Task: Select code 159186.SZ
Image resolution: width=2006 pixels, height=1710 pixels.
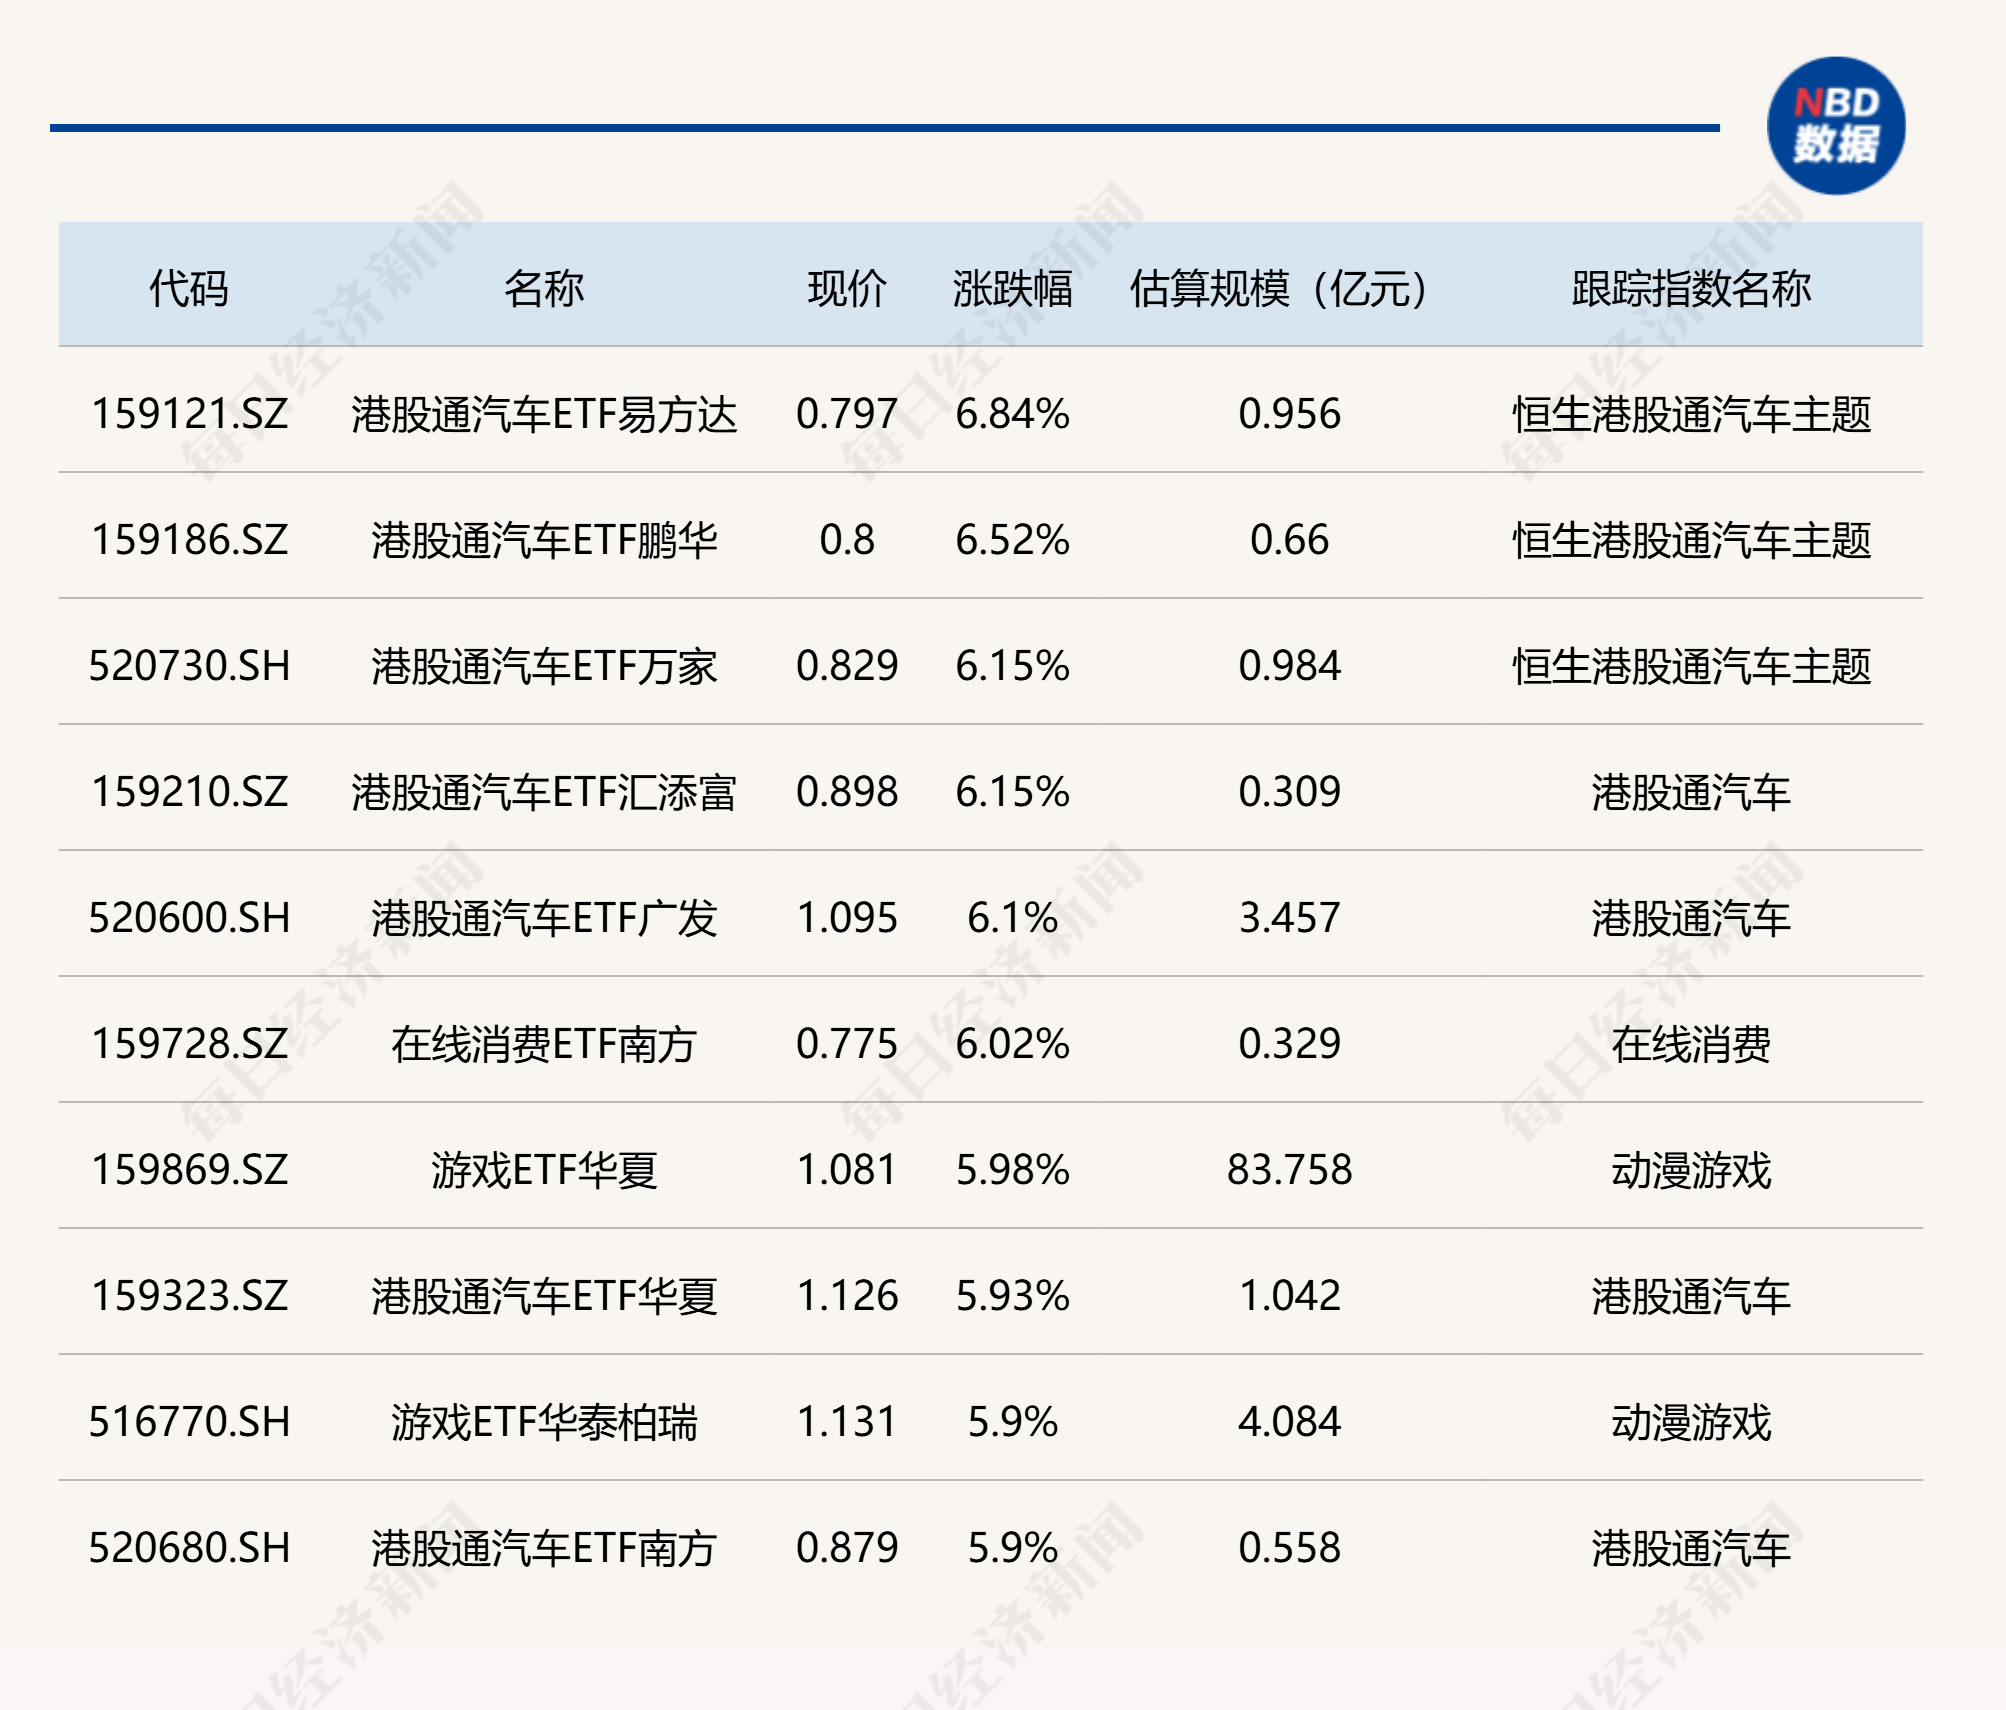Action: point(189,540)
